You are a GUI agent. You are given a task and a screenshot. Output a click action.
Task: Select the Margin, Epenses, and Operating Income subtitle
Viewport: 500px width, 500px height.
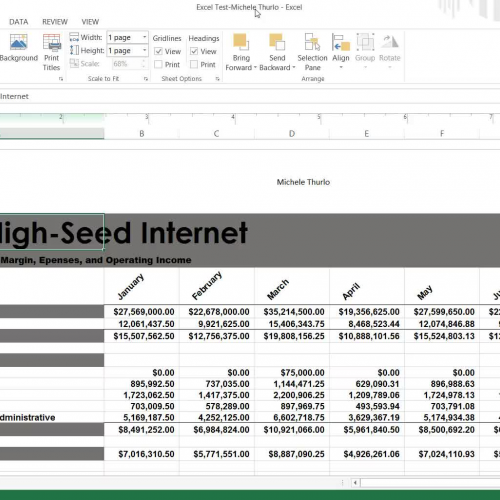point(96,260)
